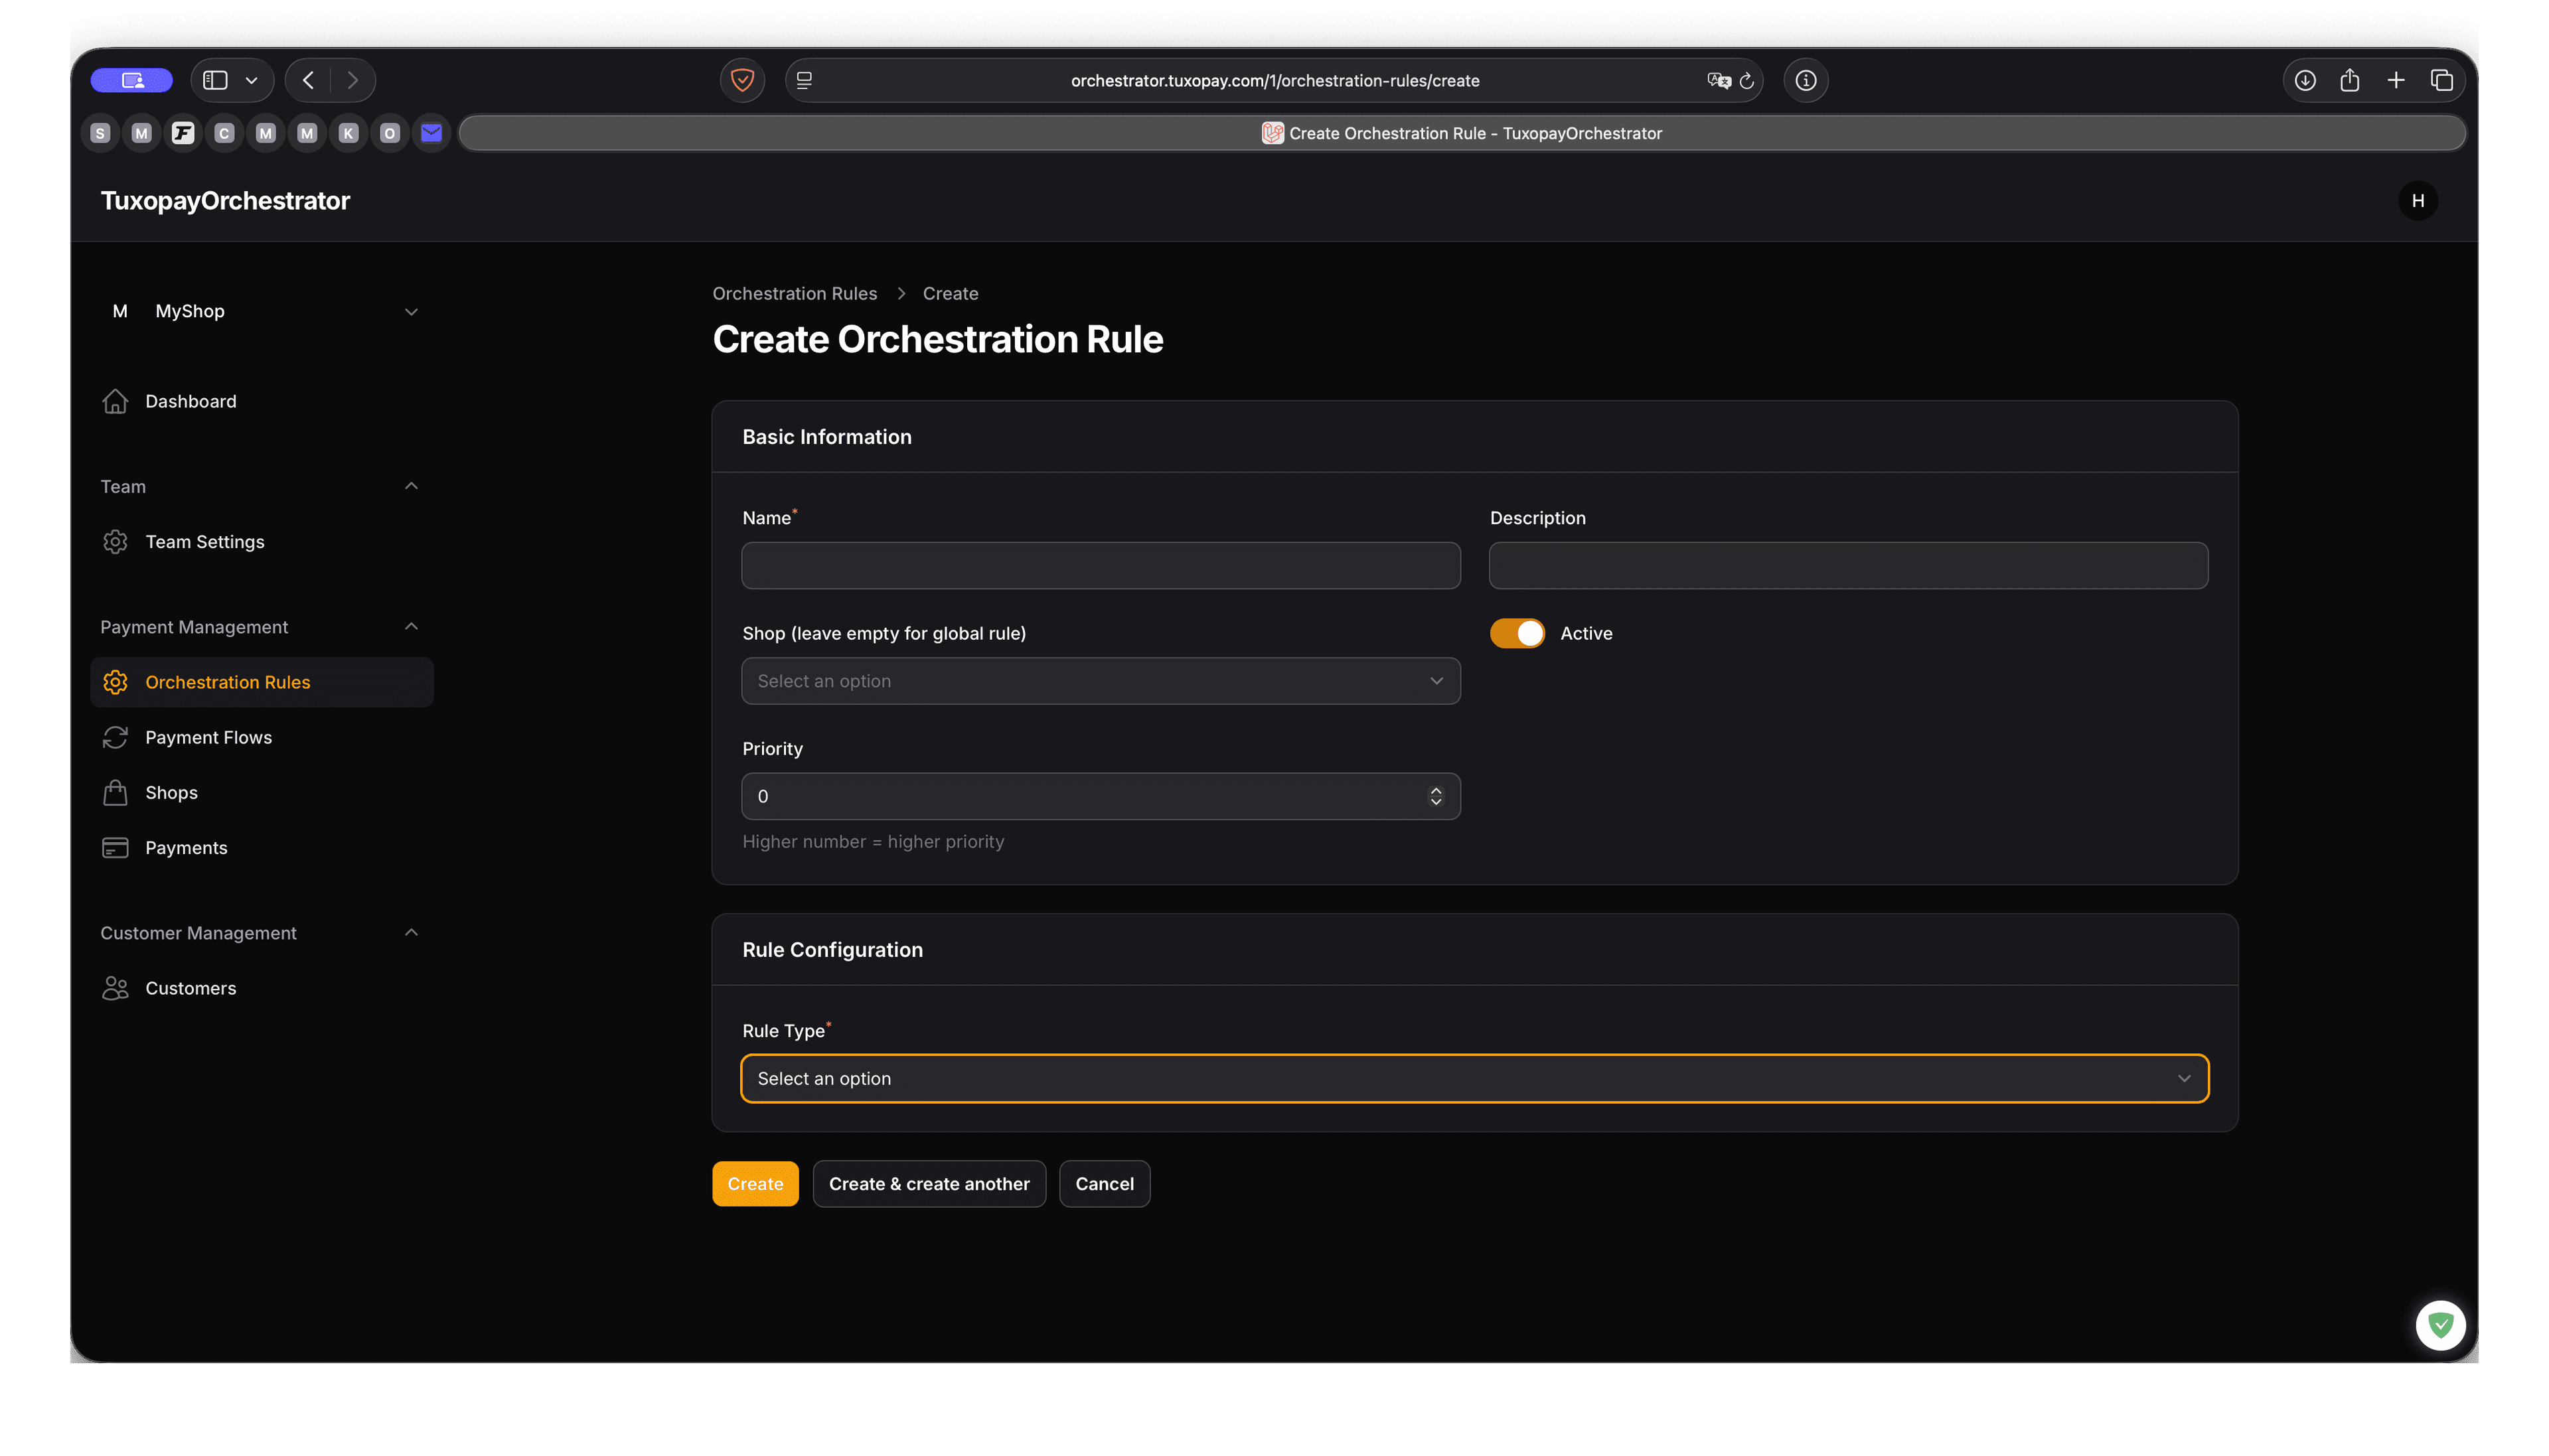Toggle the Active switch off

click(1517, 633)
